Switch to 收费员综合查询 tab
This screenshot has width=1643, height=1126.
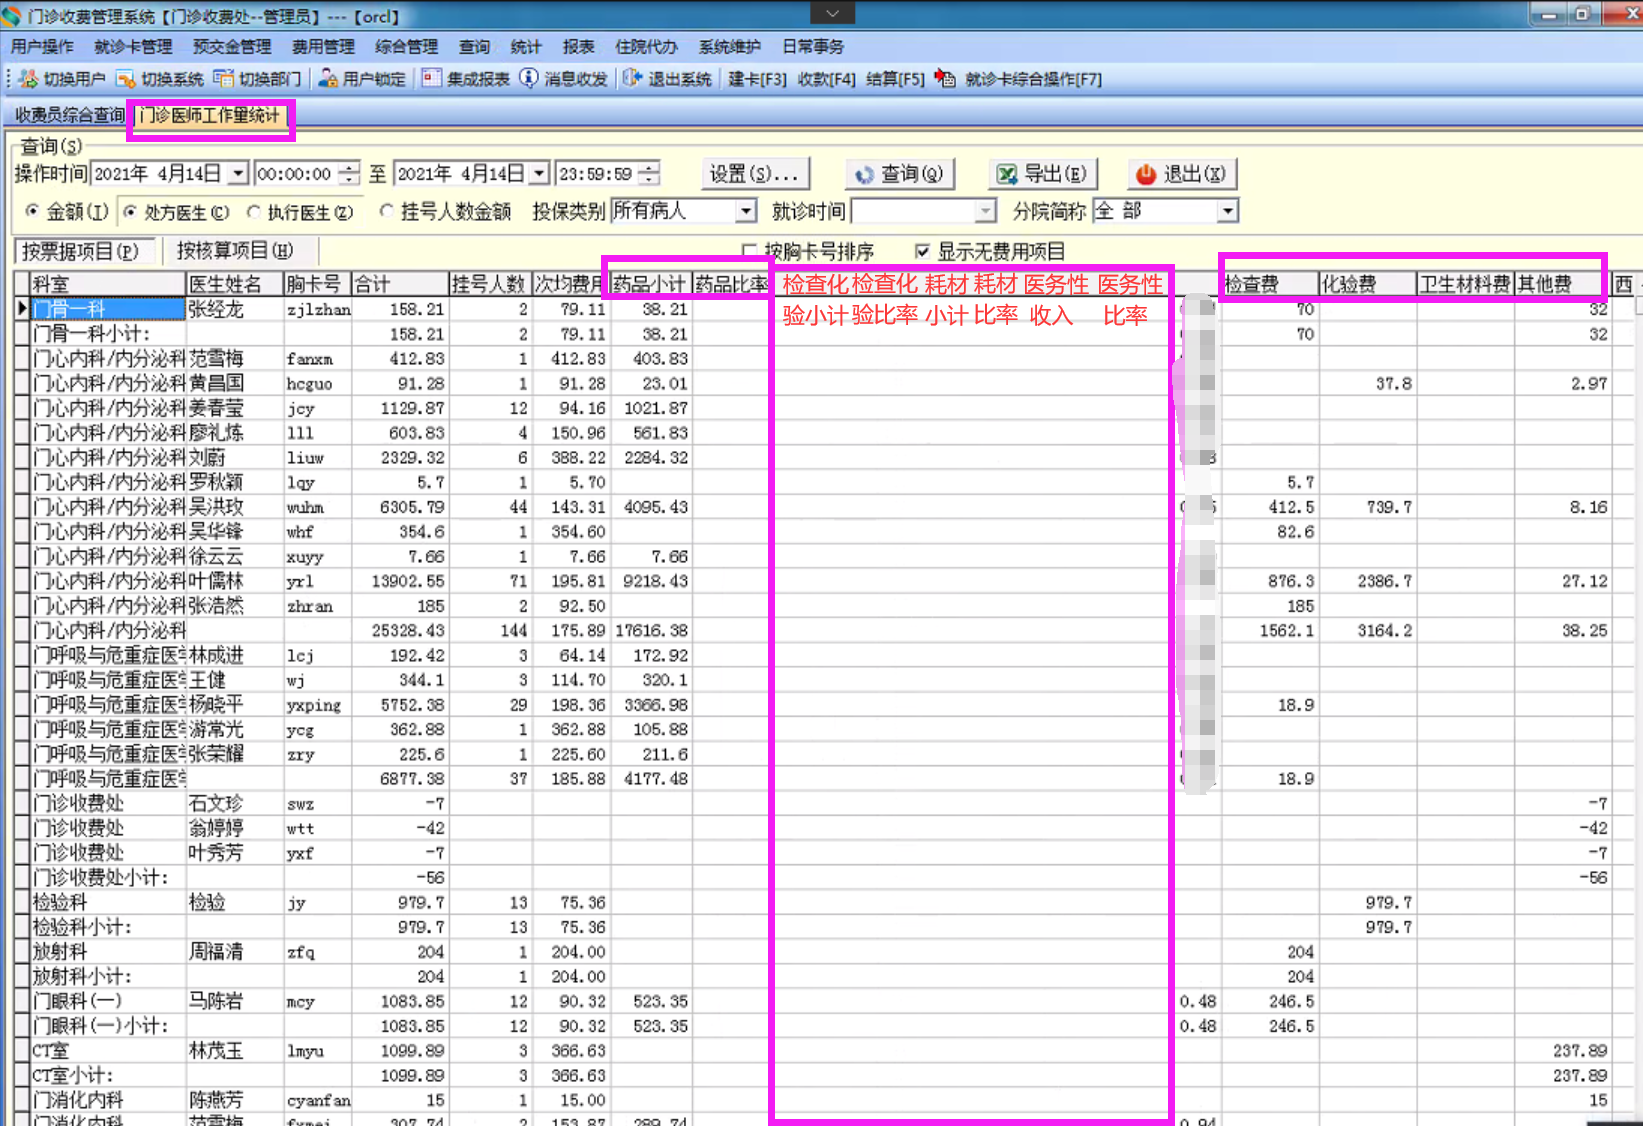[69, 116]
